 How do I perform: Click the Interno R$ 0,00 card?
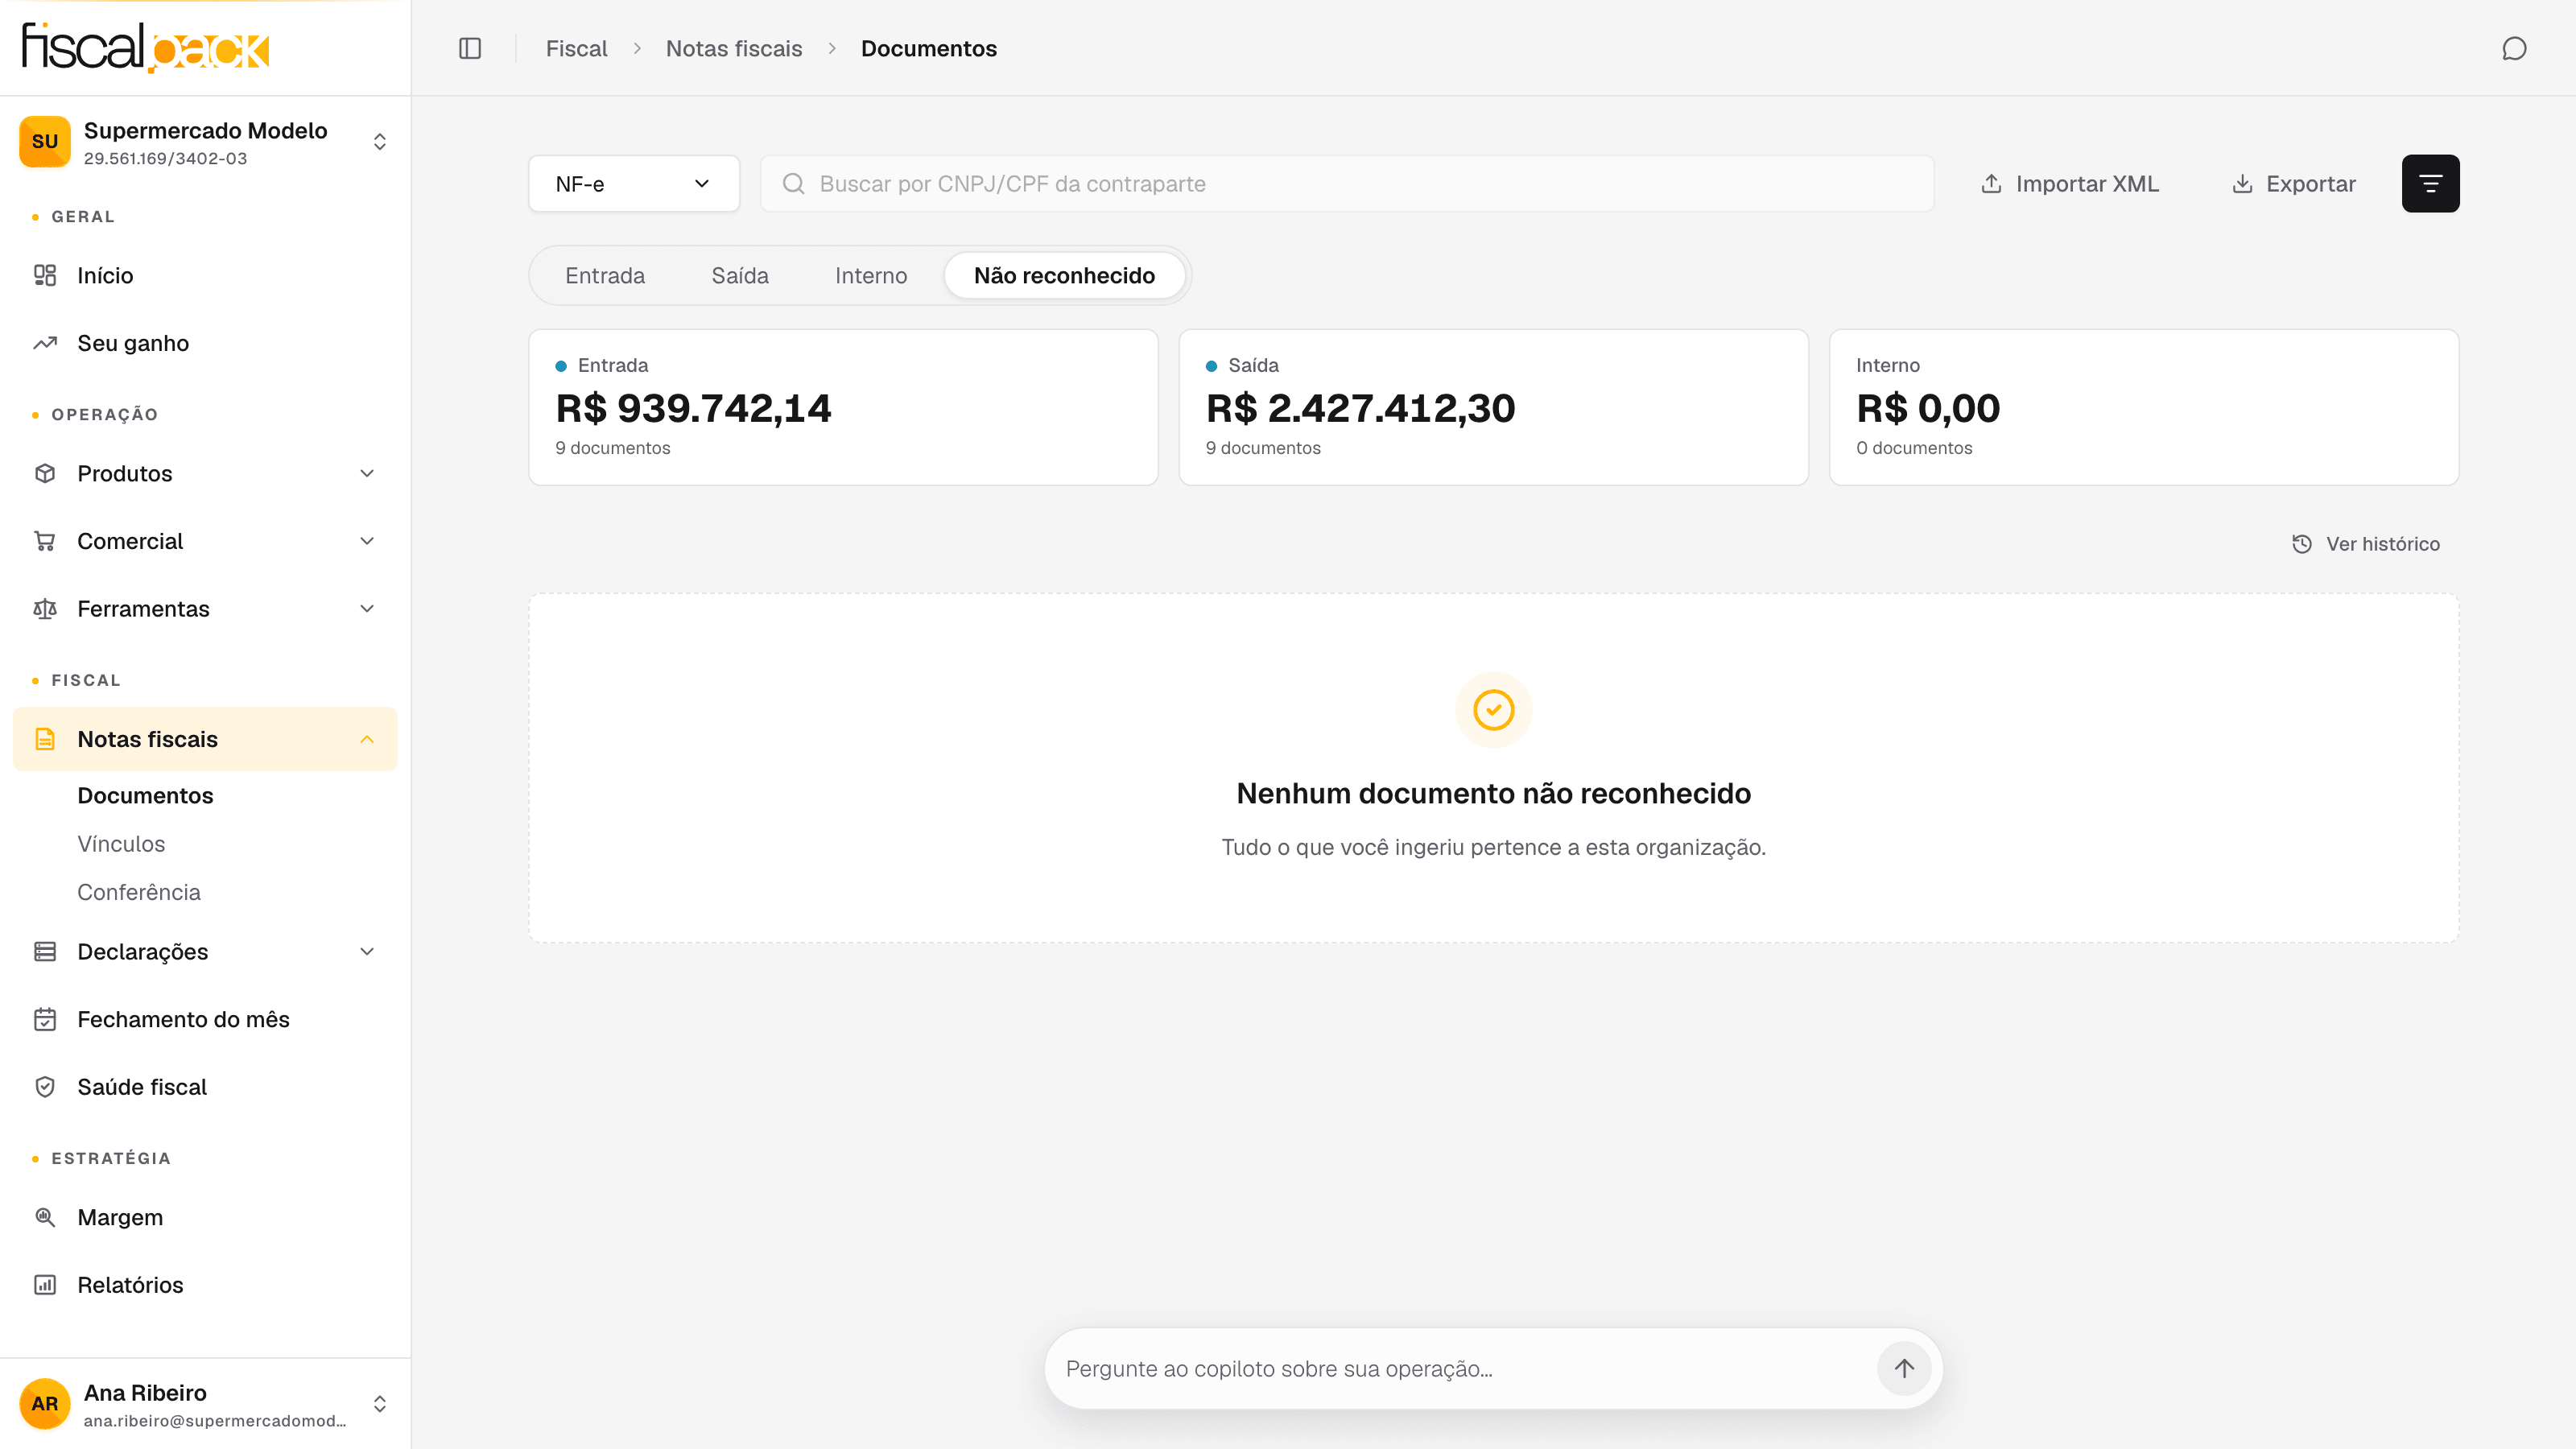[2143, 407]
